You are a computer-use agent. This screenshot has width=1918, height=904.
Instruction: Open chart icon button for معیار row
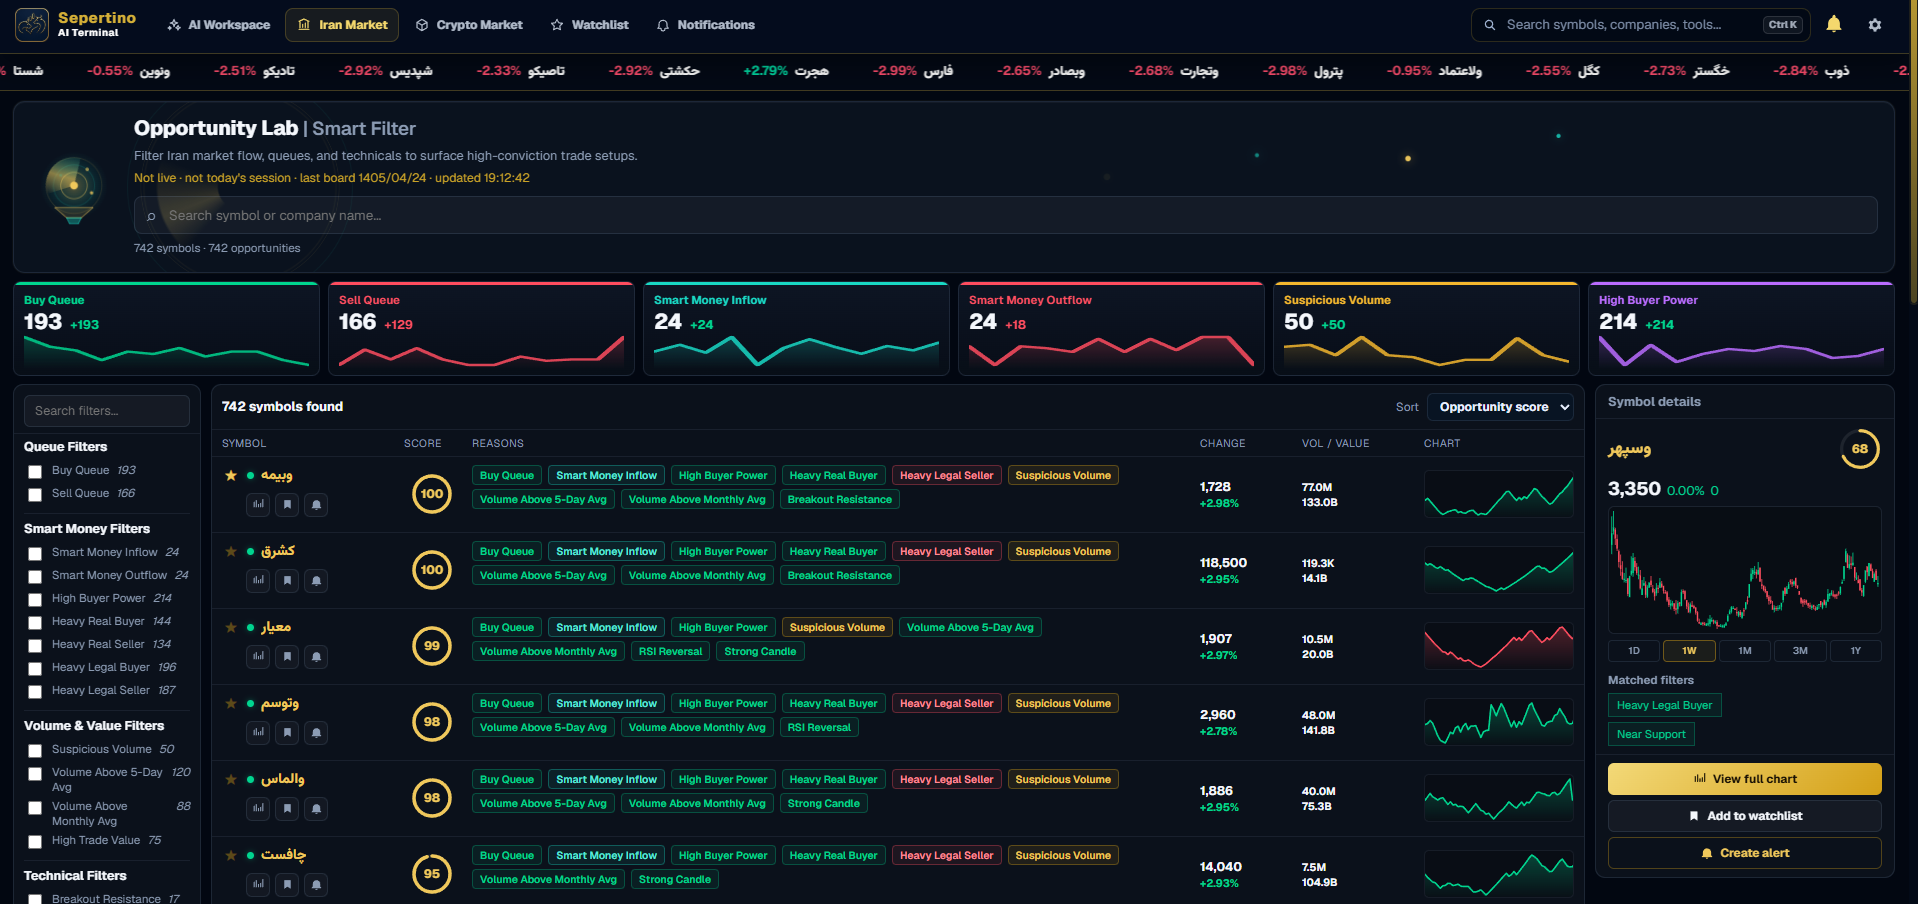(x=259, y=656)
